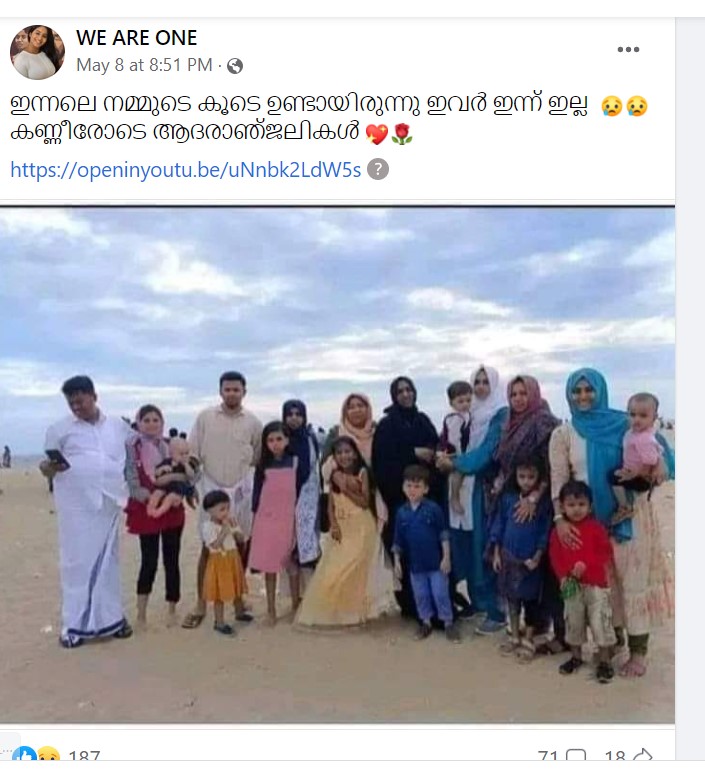Image resolution: width=705 pixels, height=772 pixels.
Task: Click the globe public audience icon
Action: (x=235, y=66)
